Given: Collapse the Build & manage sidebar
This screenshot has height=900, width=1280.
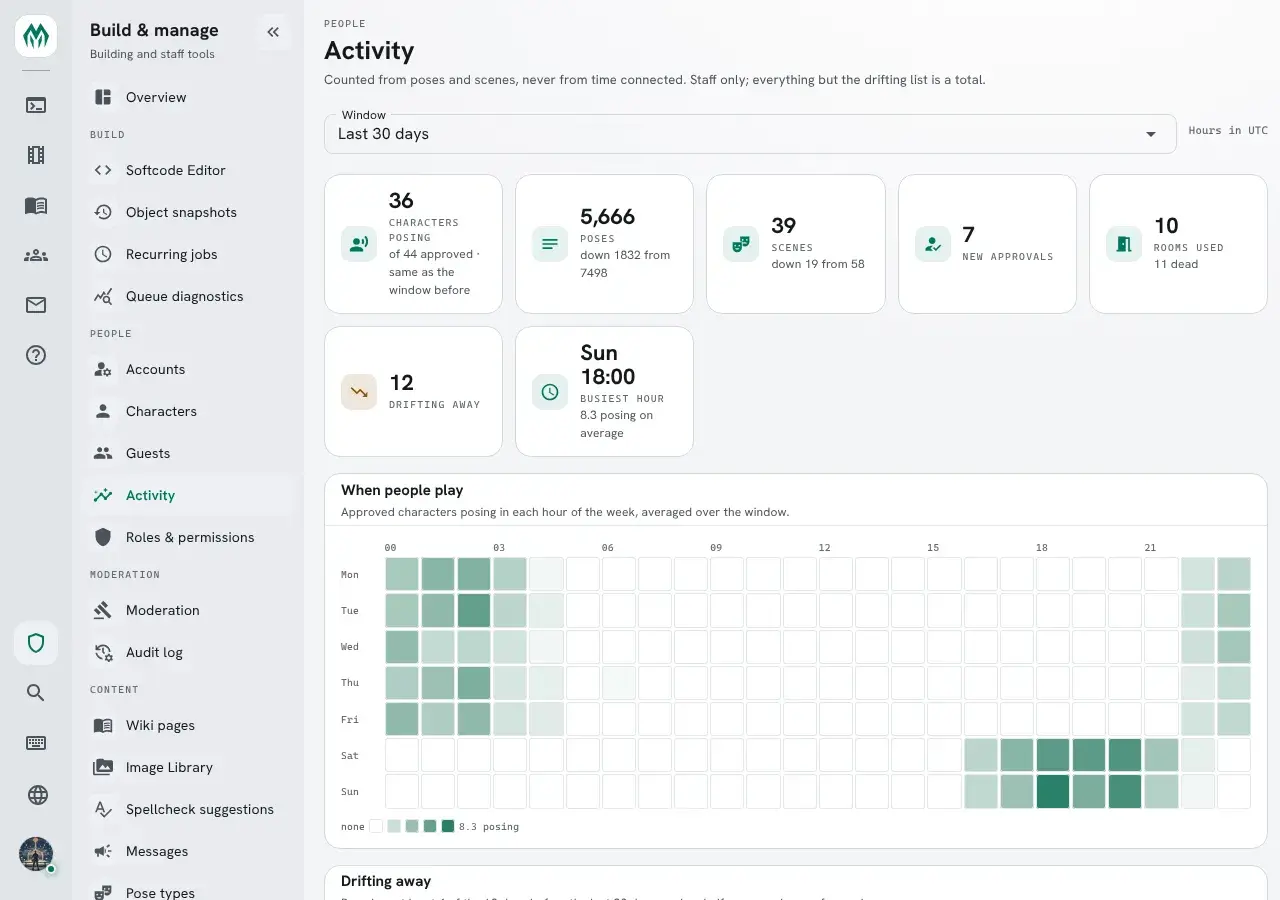Looking at the screenshot, I should 273,32.
